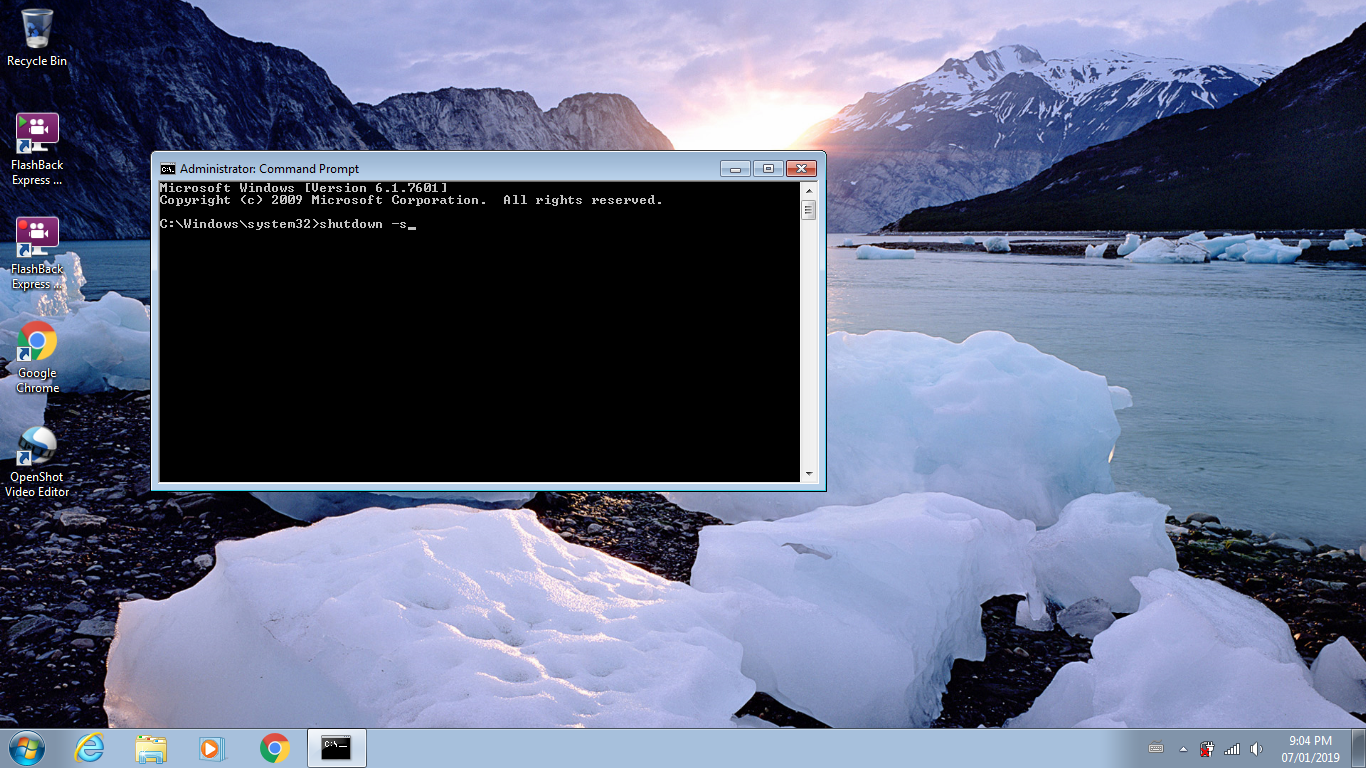This screenshot has width=1366, height=768.
Task: Open volume control in system tray
Action: 1255,748
